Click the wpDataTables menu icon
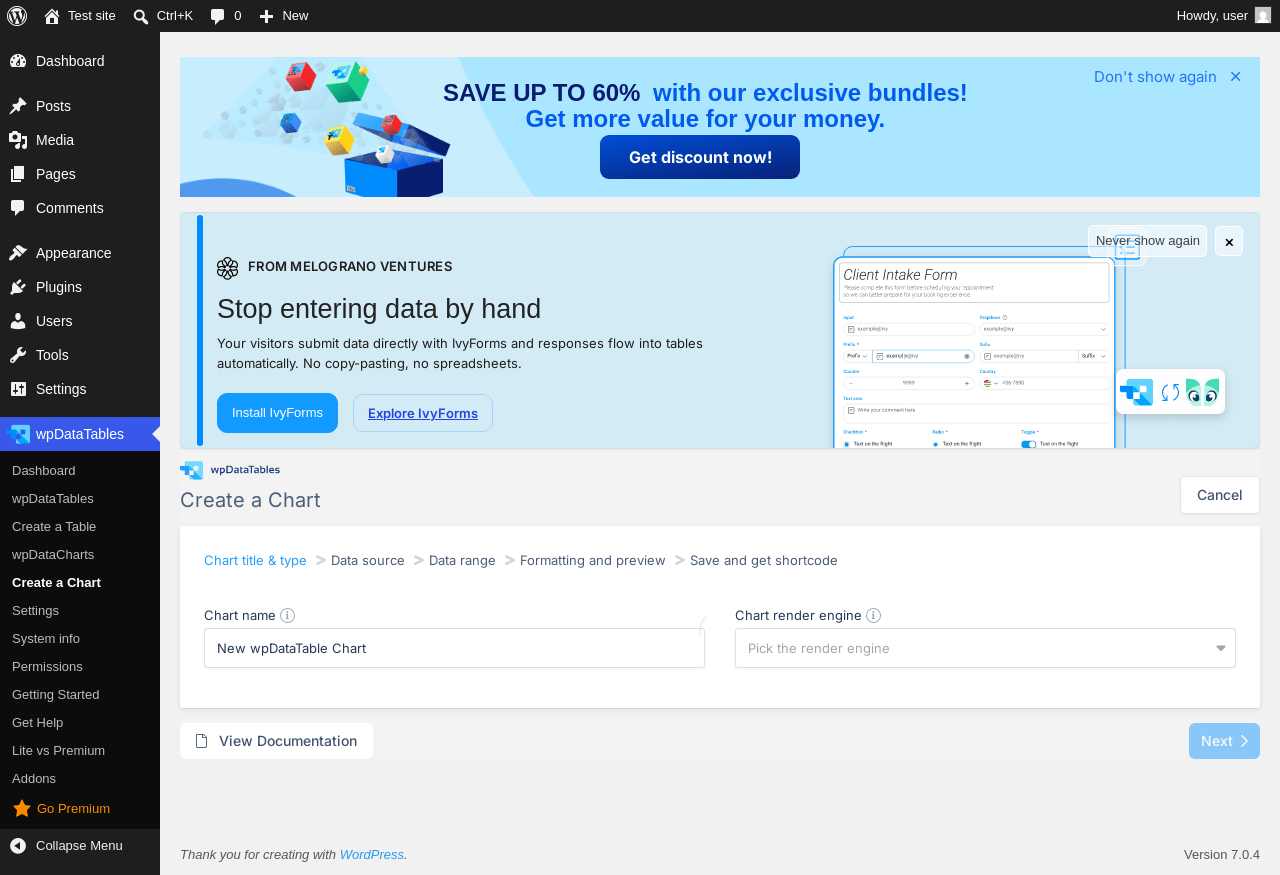Image resolution: width=1280 pixels, height=875 pixels. 18,434
